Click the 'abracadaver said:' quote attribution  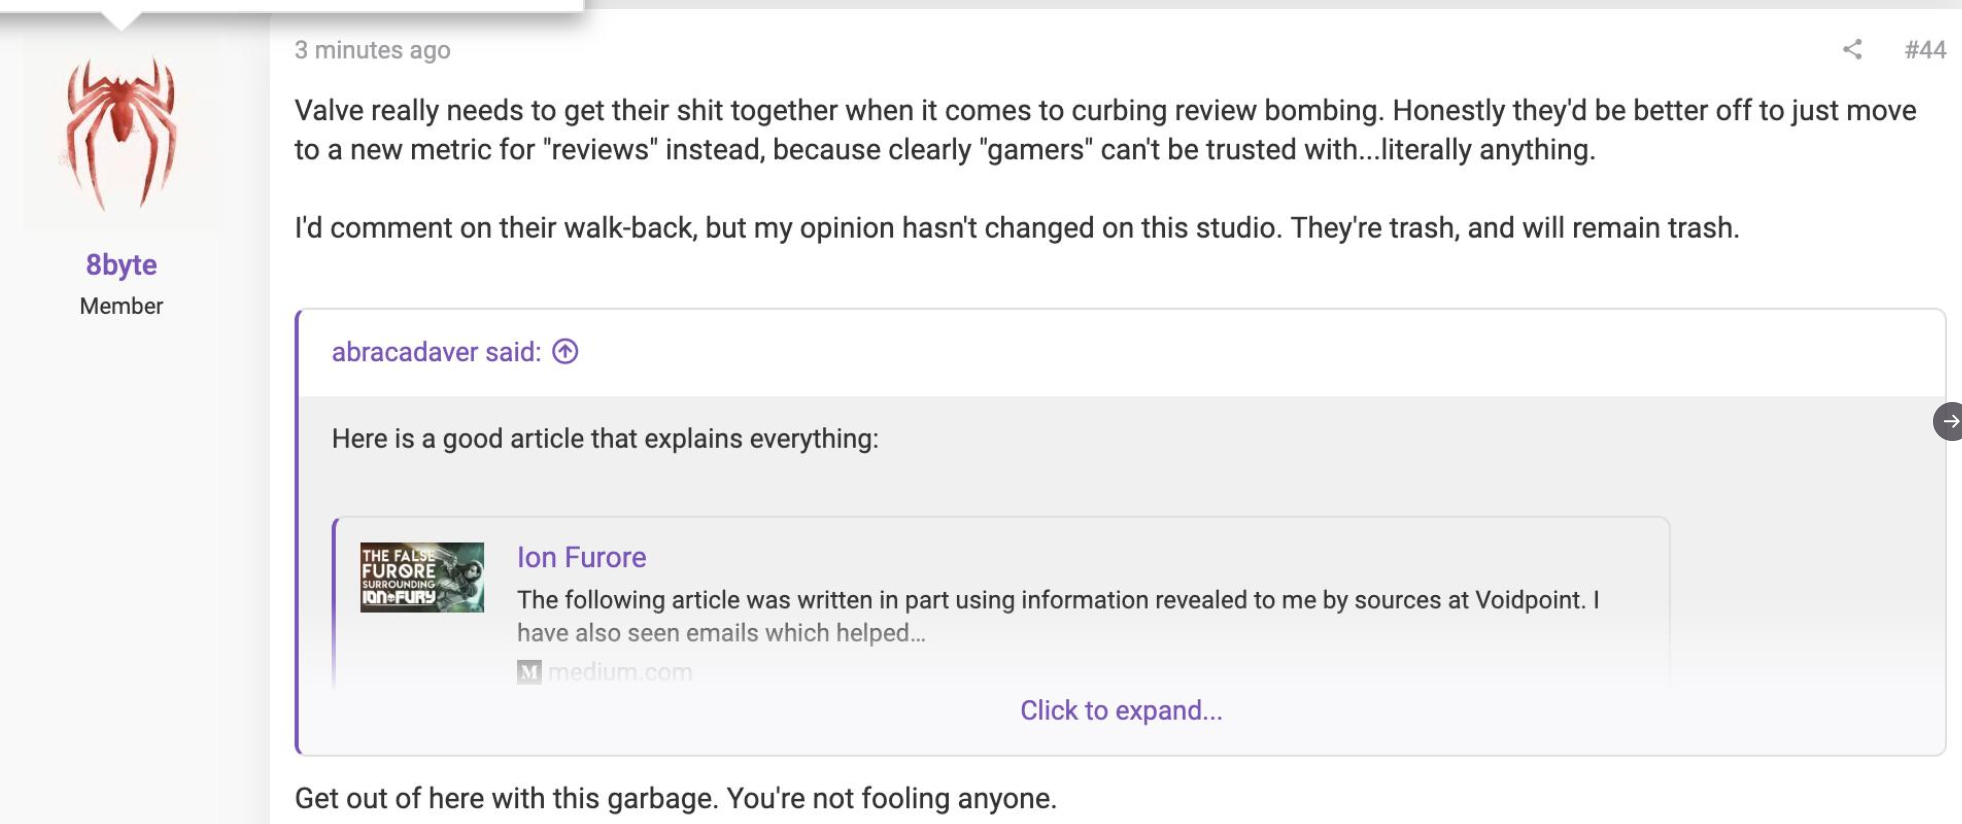click(x=436, y=352)
